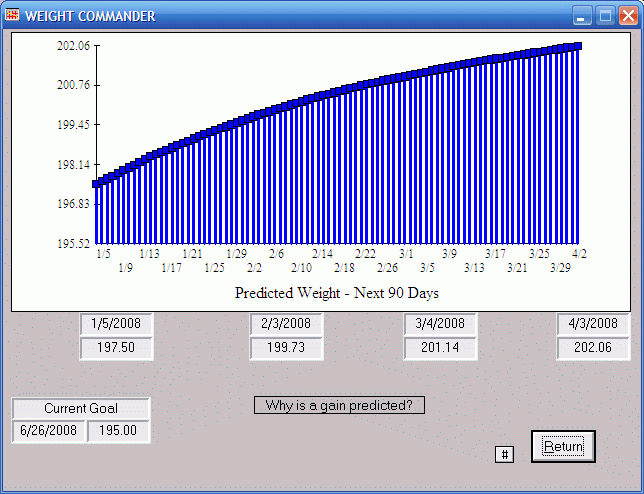Select the 4/3/2008 date field
This screenshot has height=494, width=644.
(x=594, y=324)
